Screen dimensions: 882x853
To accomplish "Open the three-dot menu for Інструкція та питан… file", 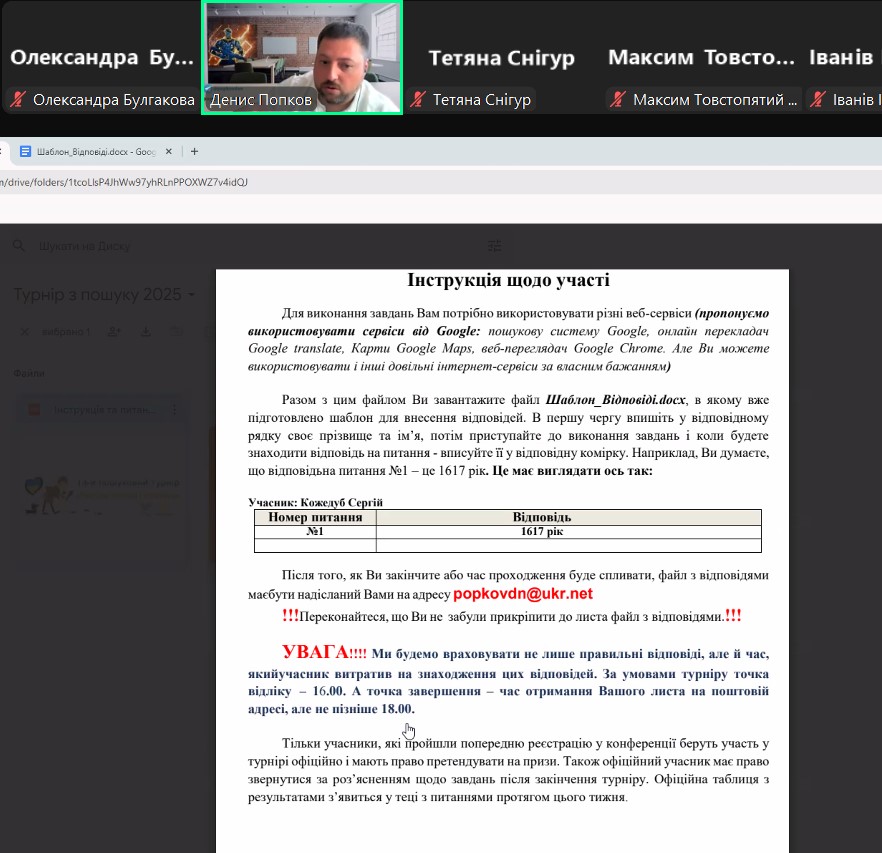I will 174,410.
